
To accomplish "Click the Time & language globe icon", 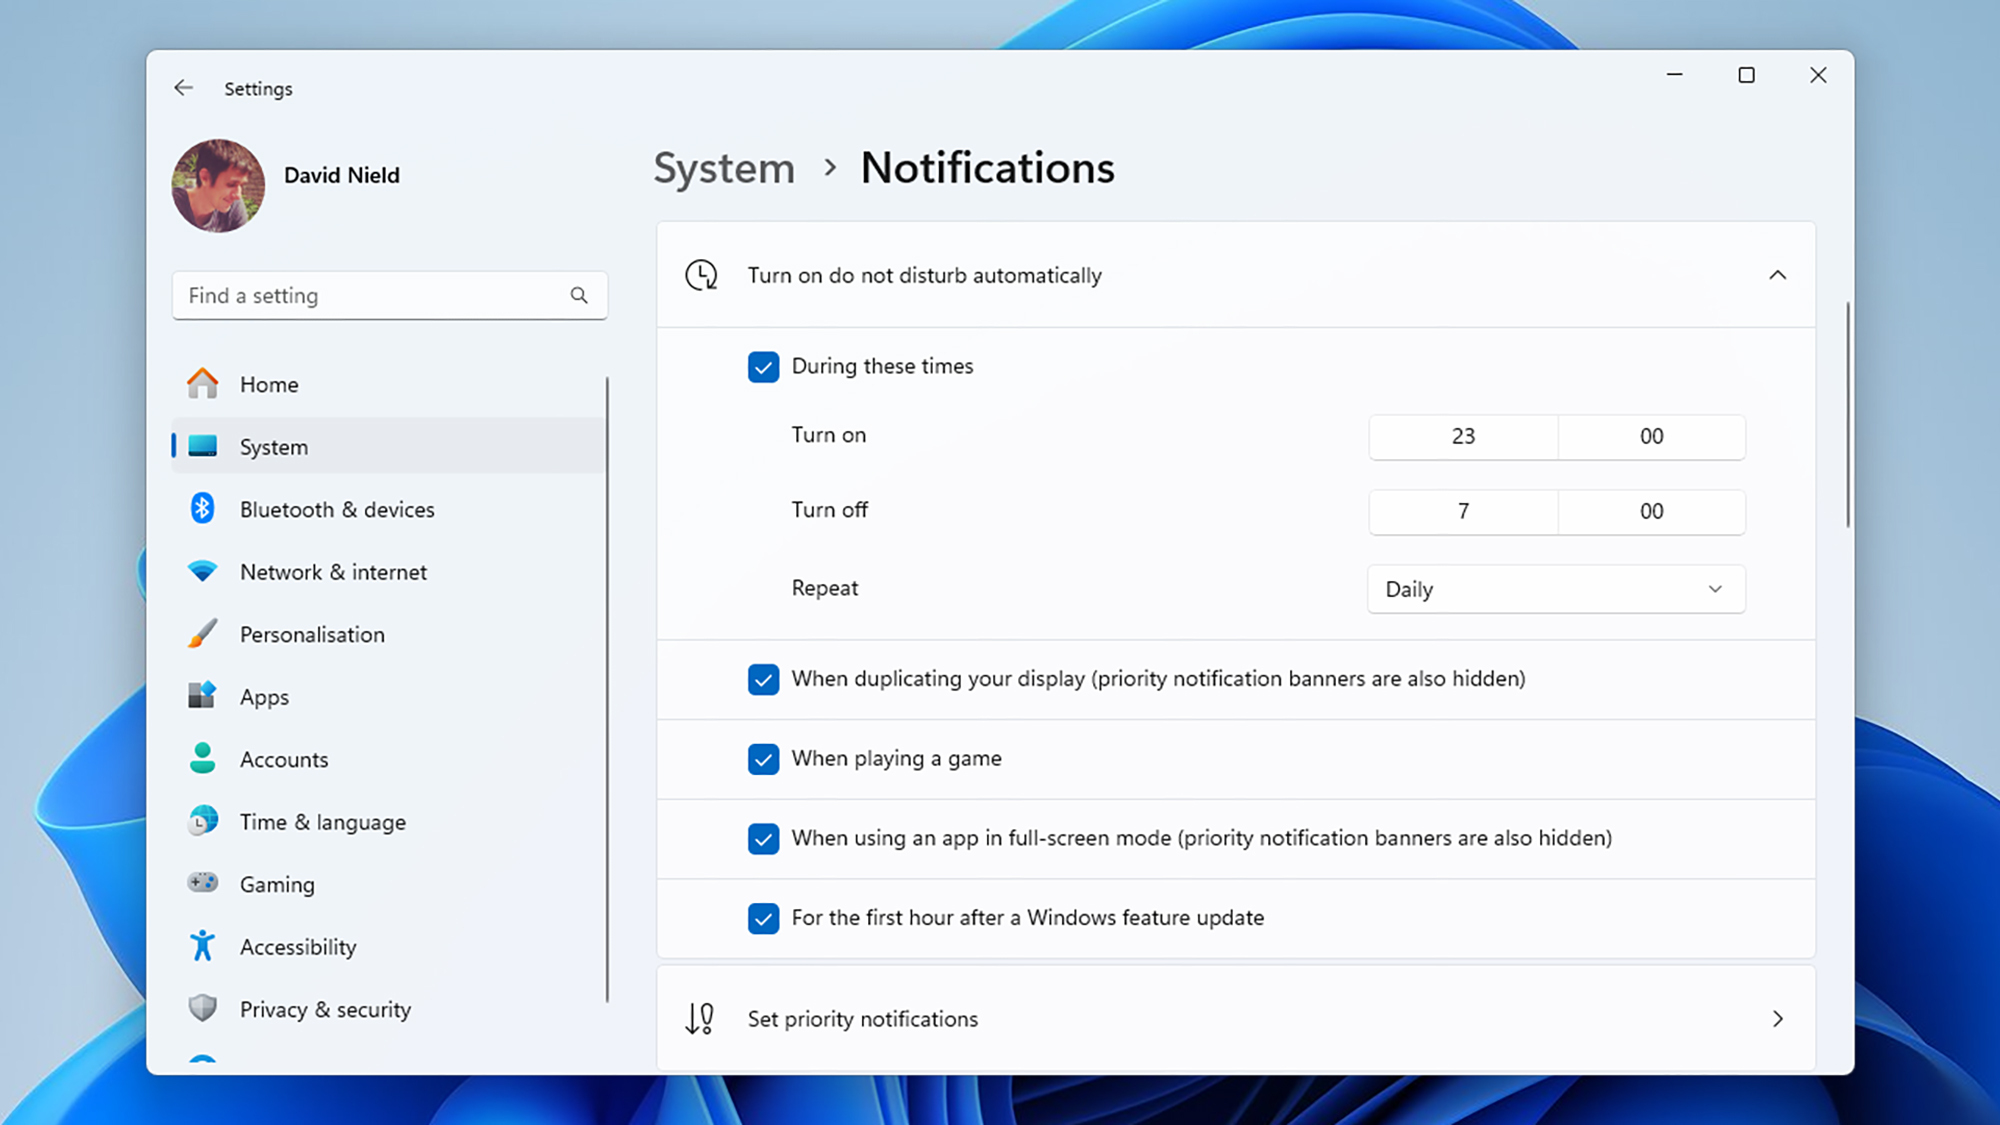I will [203, 821].
